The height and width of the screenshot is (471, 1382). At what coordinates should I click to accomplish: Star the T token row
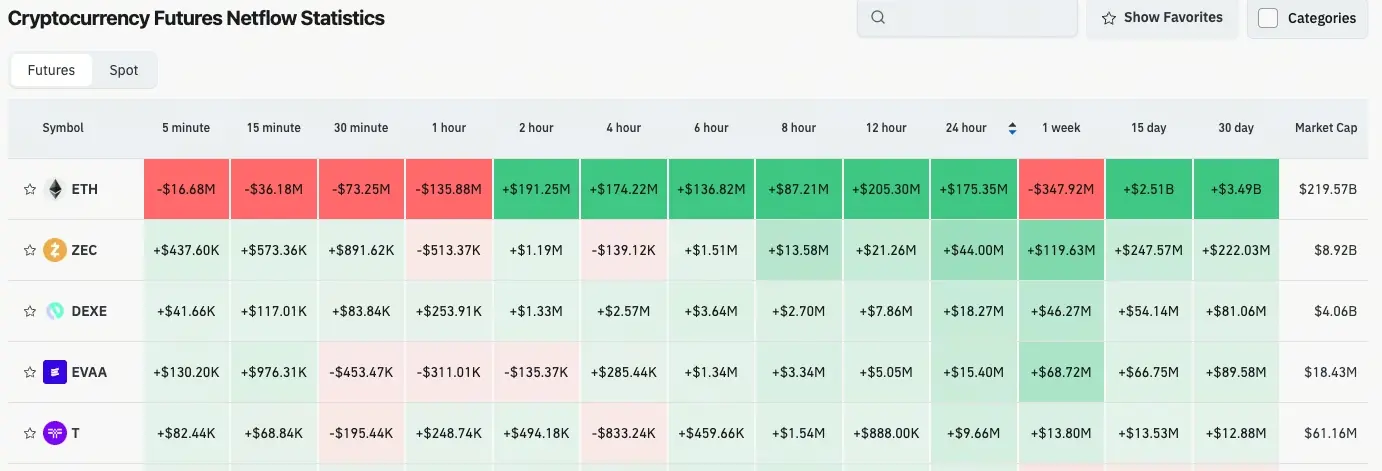[30, 433]
